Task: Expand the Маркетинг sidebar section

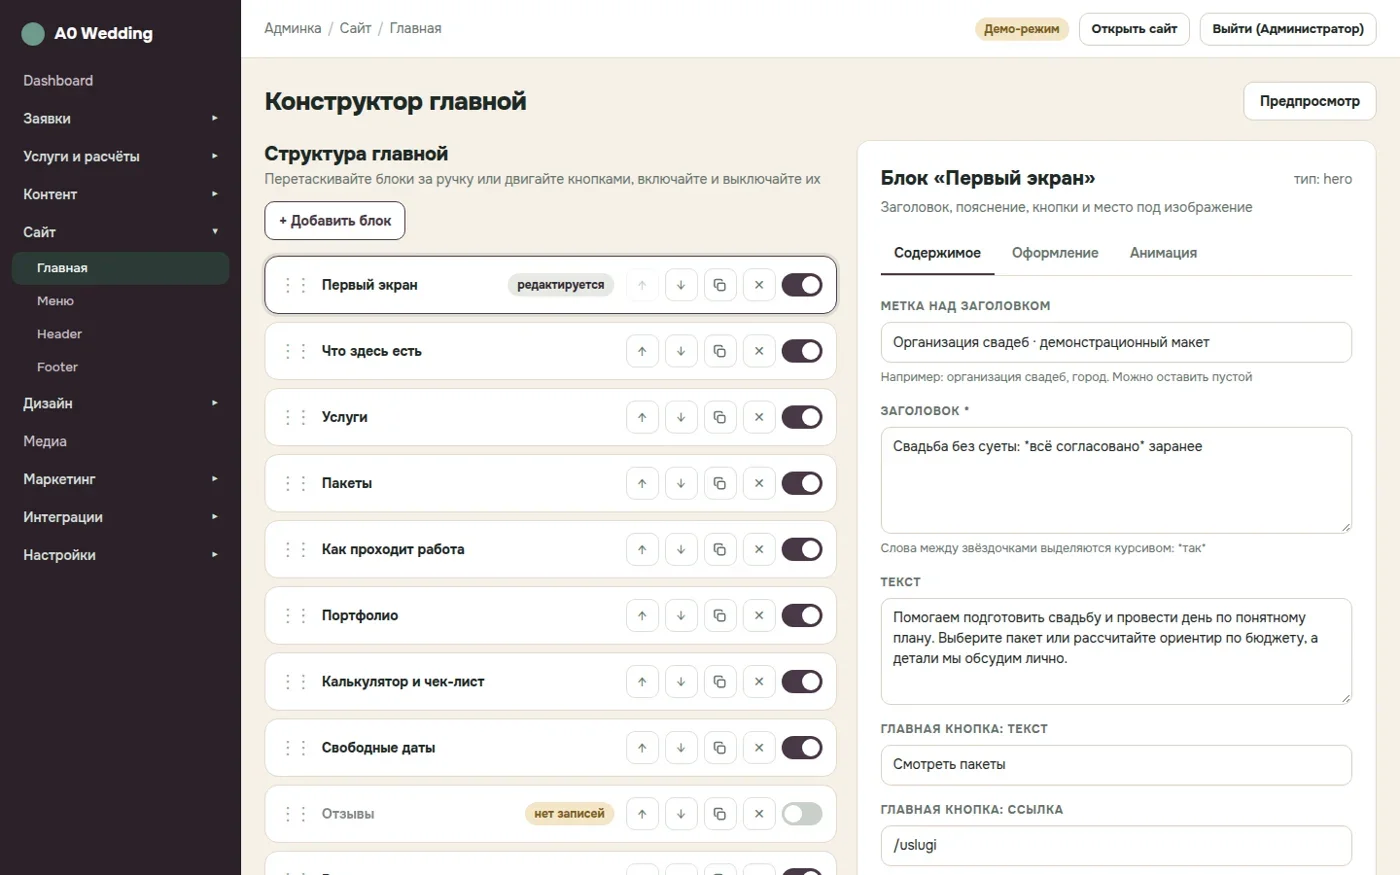Action: point(120,479)
